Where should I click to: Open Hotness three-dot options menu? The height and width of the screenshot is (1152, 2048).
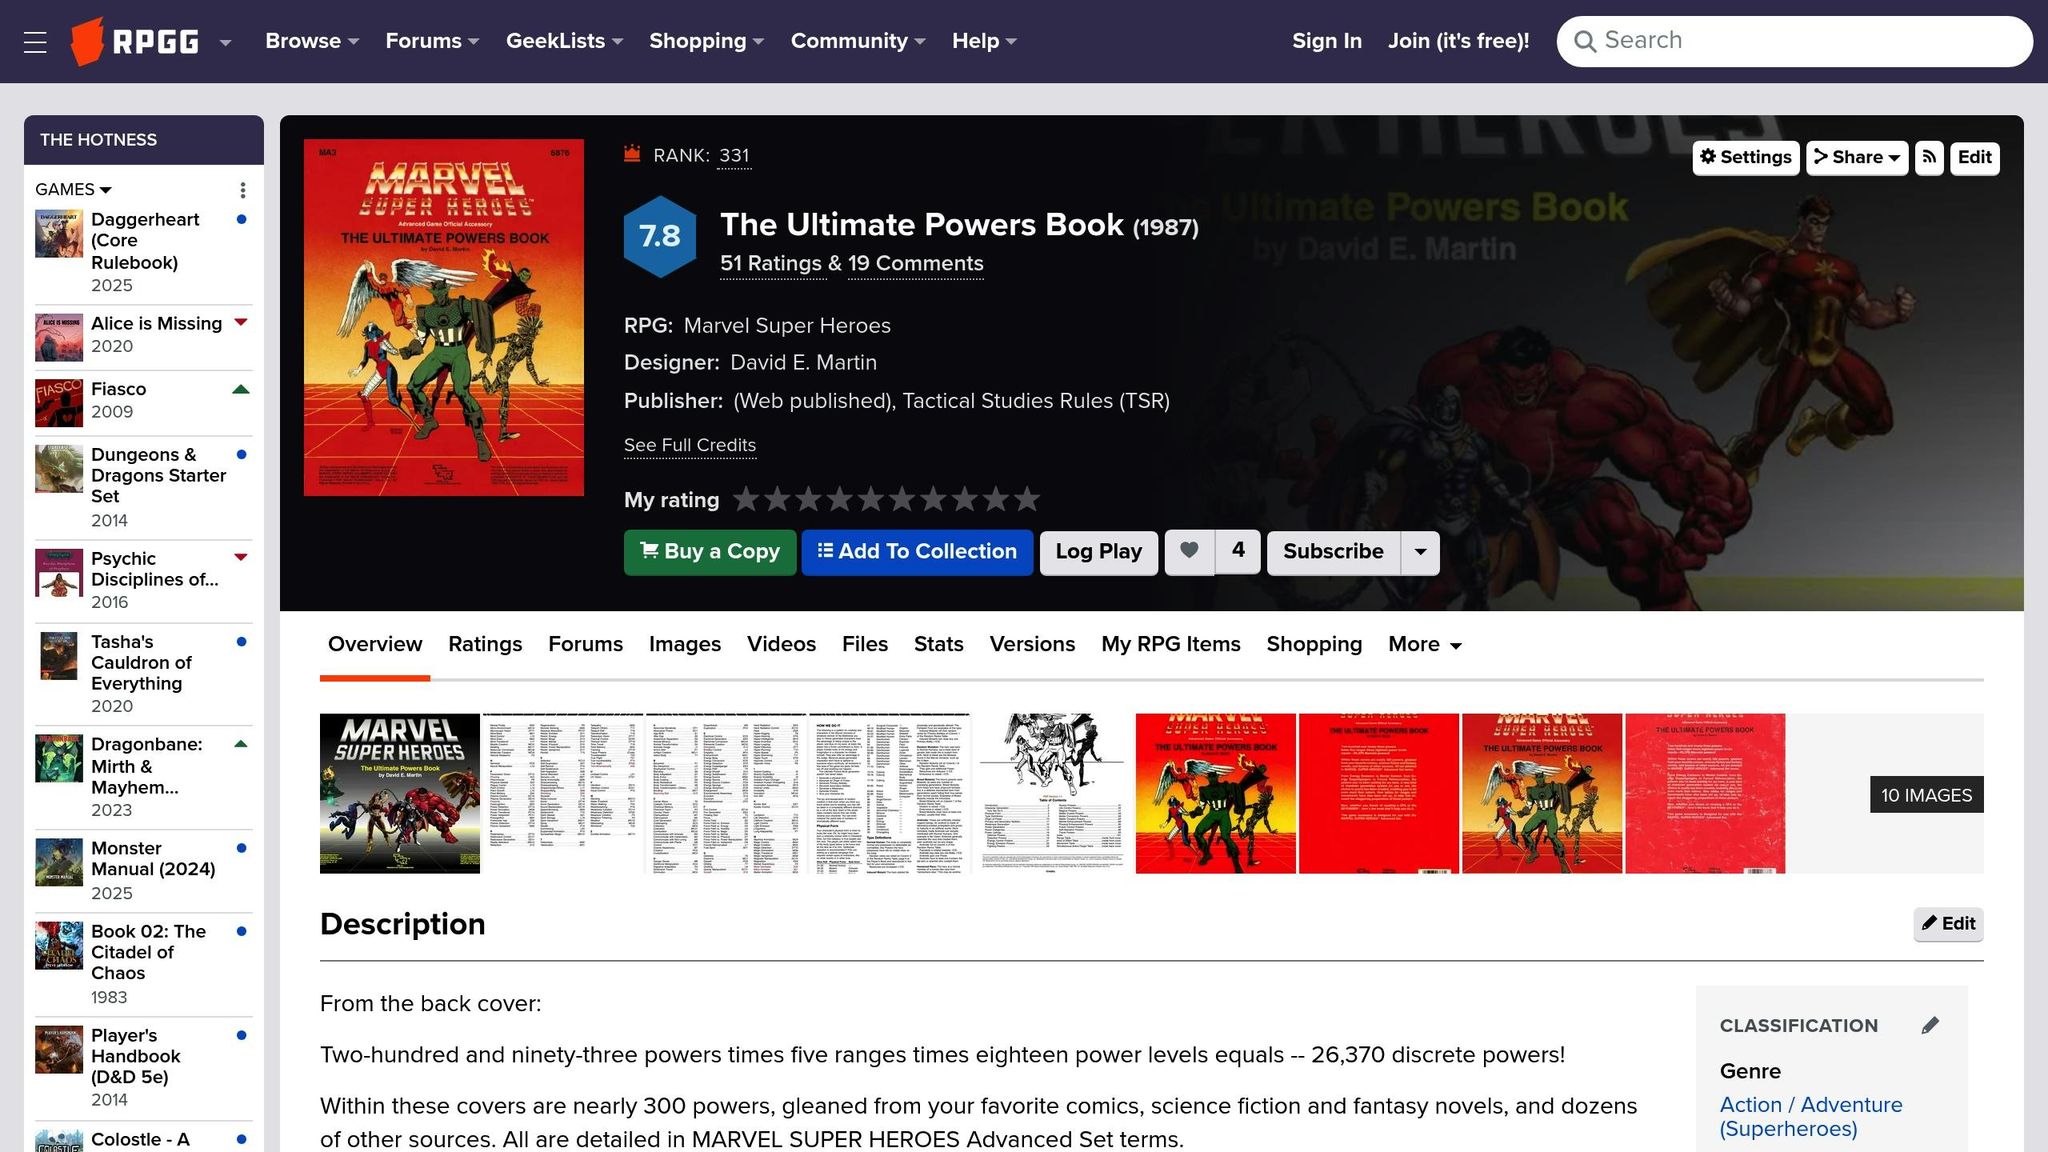(x=243, y=190)
